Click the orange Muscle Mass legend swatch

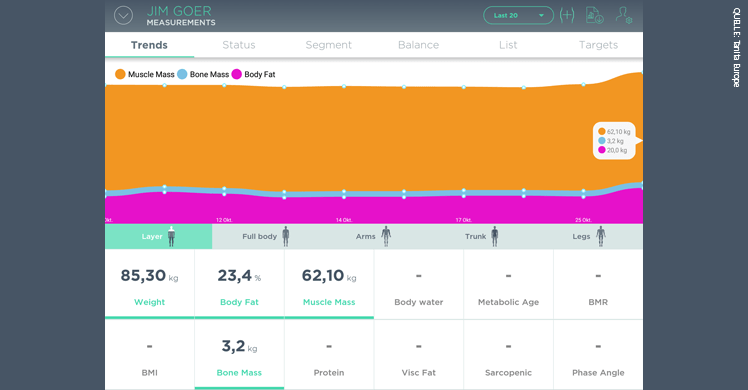tap(120, 74)
